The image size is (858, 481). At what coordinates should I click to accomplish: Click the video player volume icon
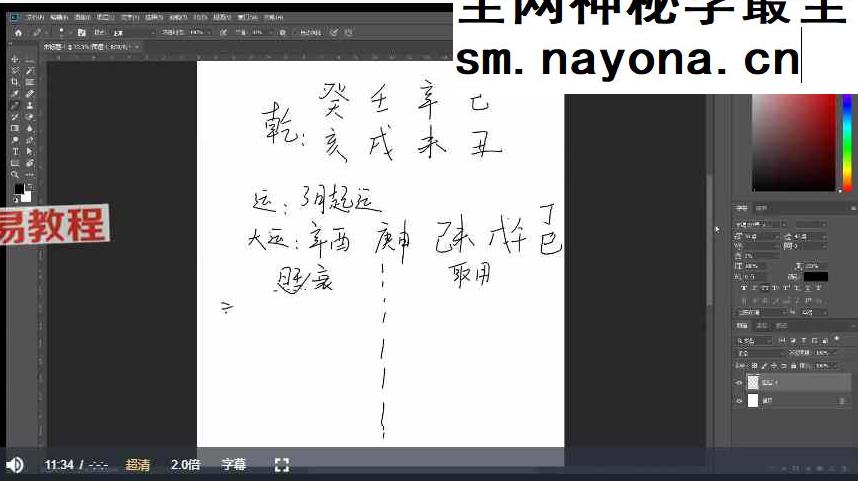click(14, 465)
